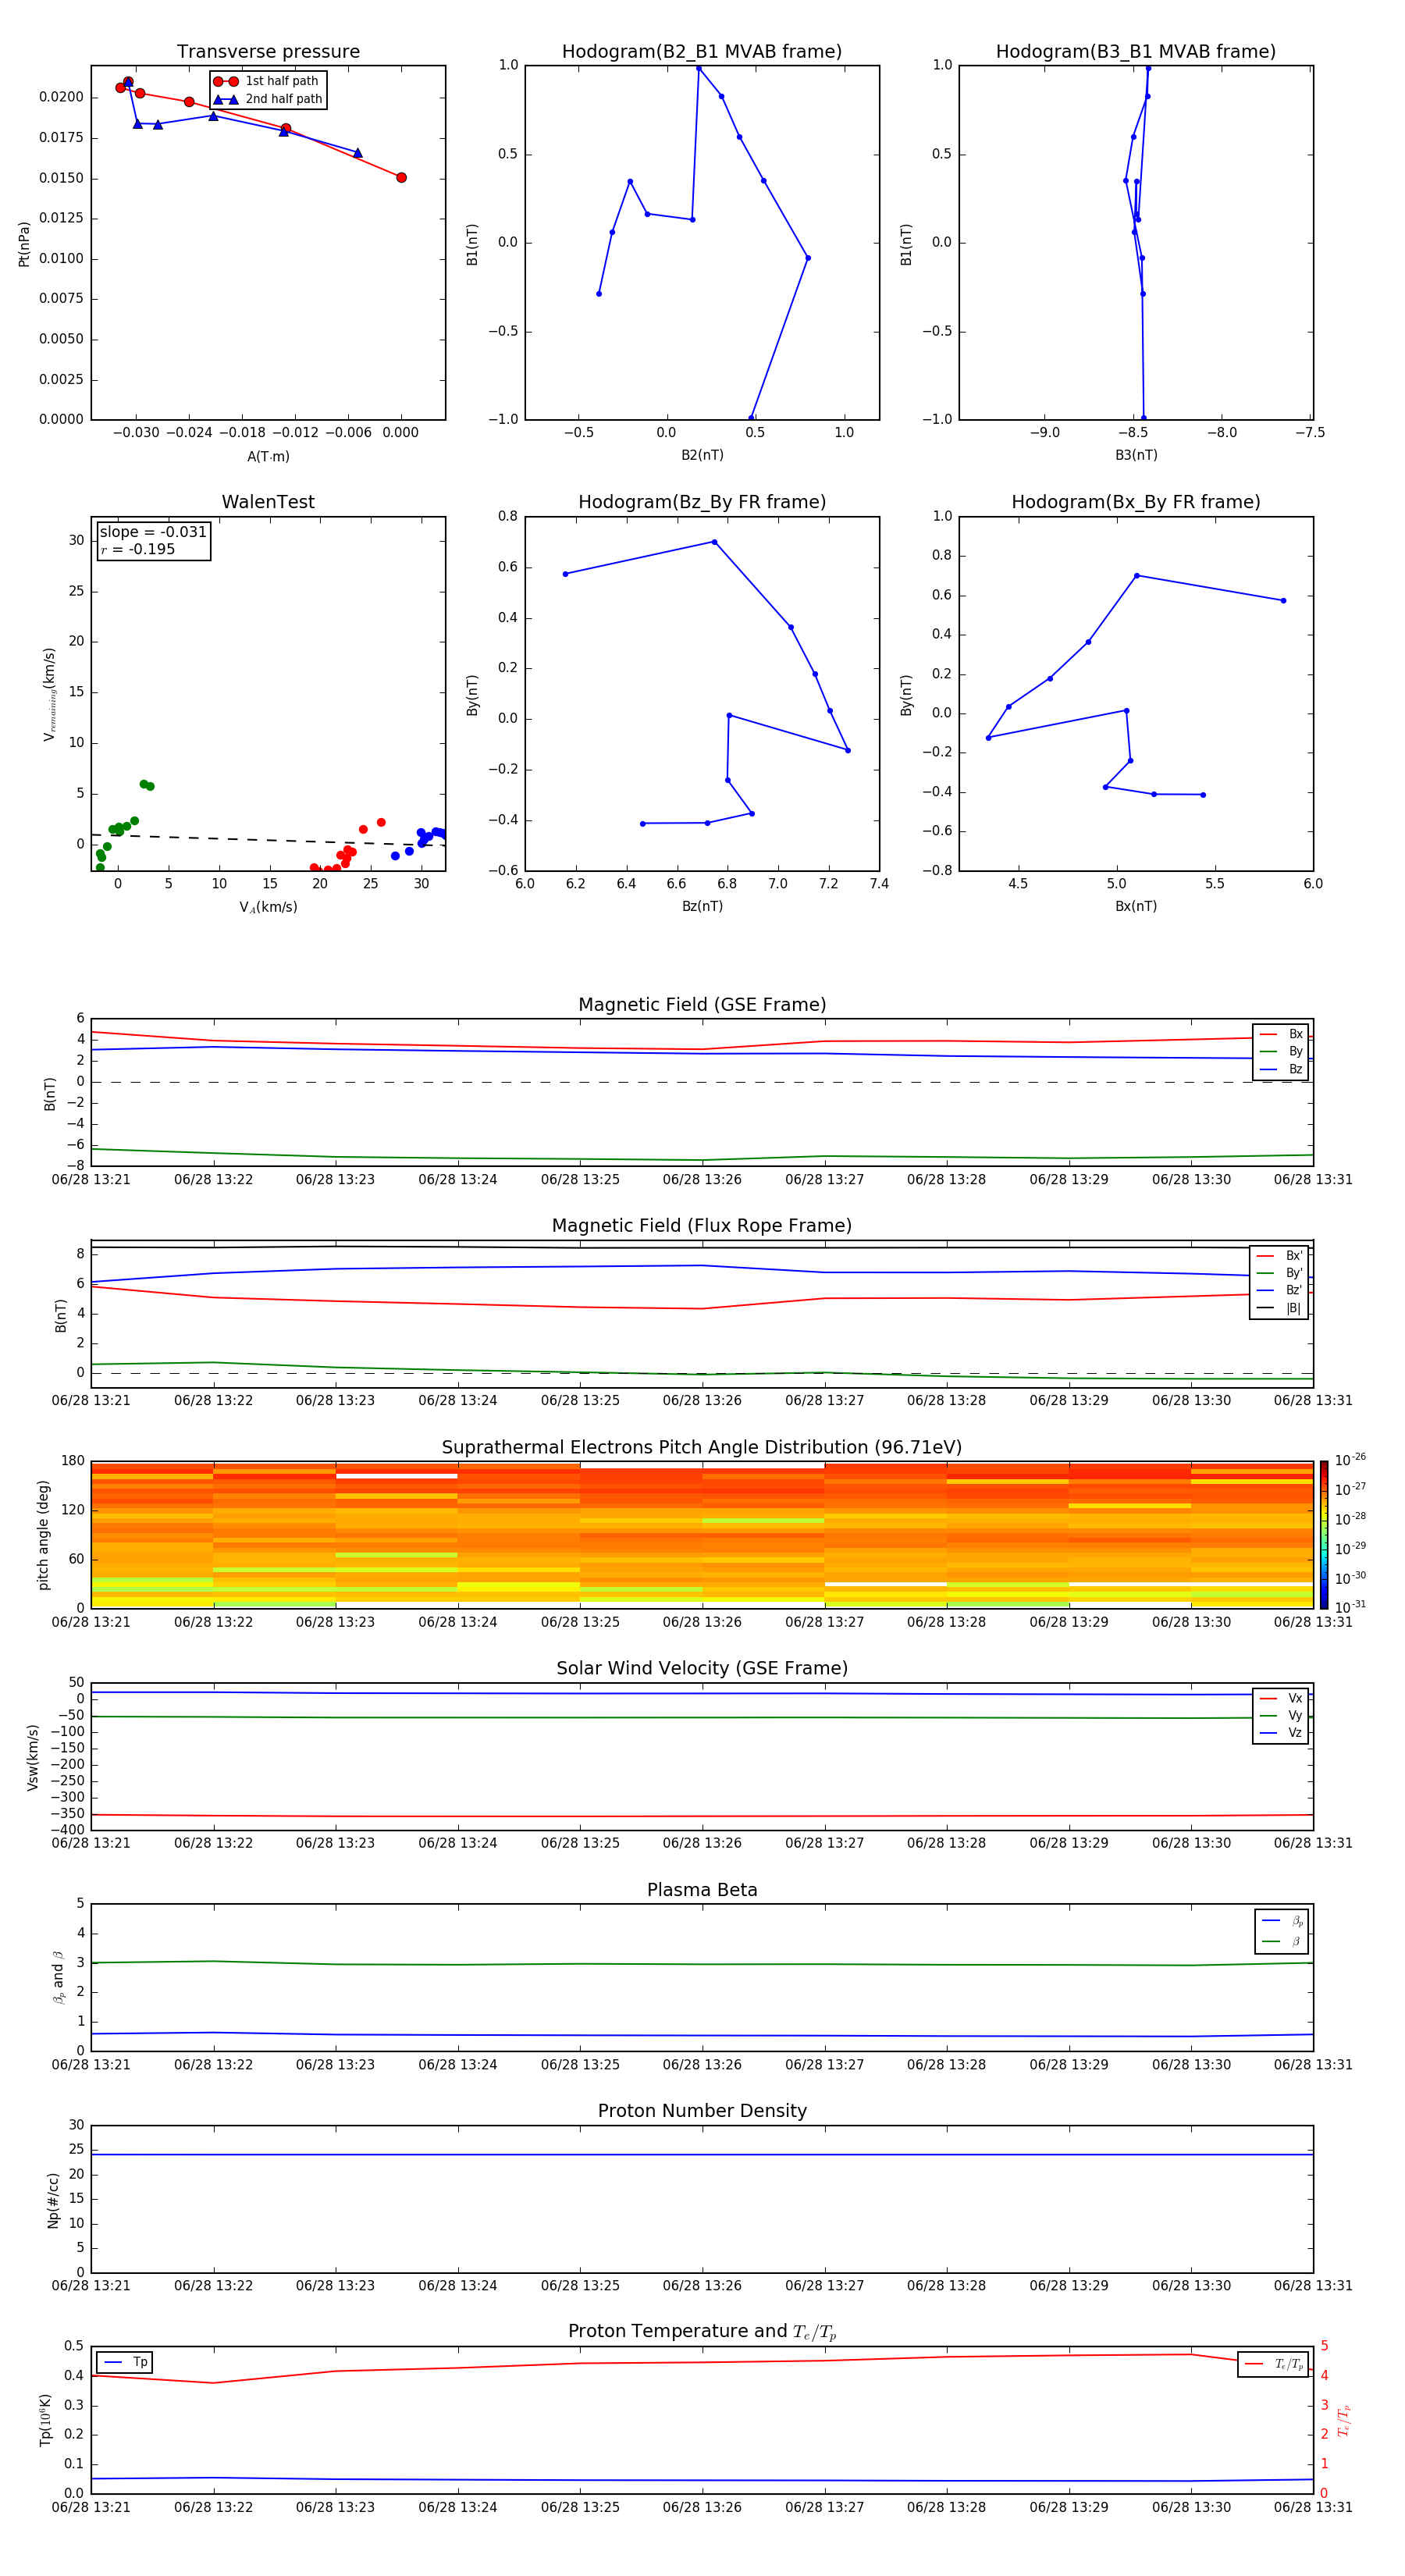Select the 'Hodogram(Bz_By FR frame)' title
Screen dimensions: 1405x2576
point(702,502)
